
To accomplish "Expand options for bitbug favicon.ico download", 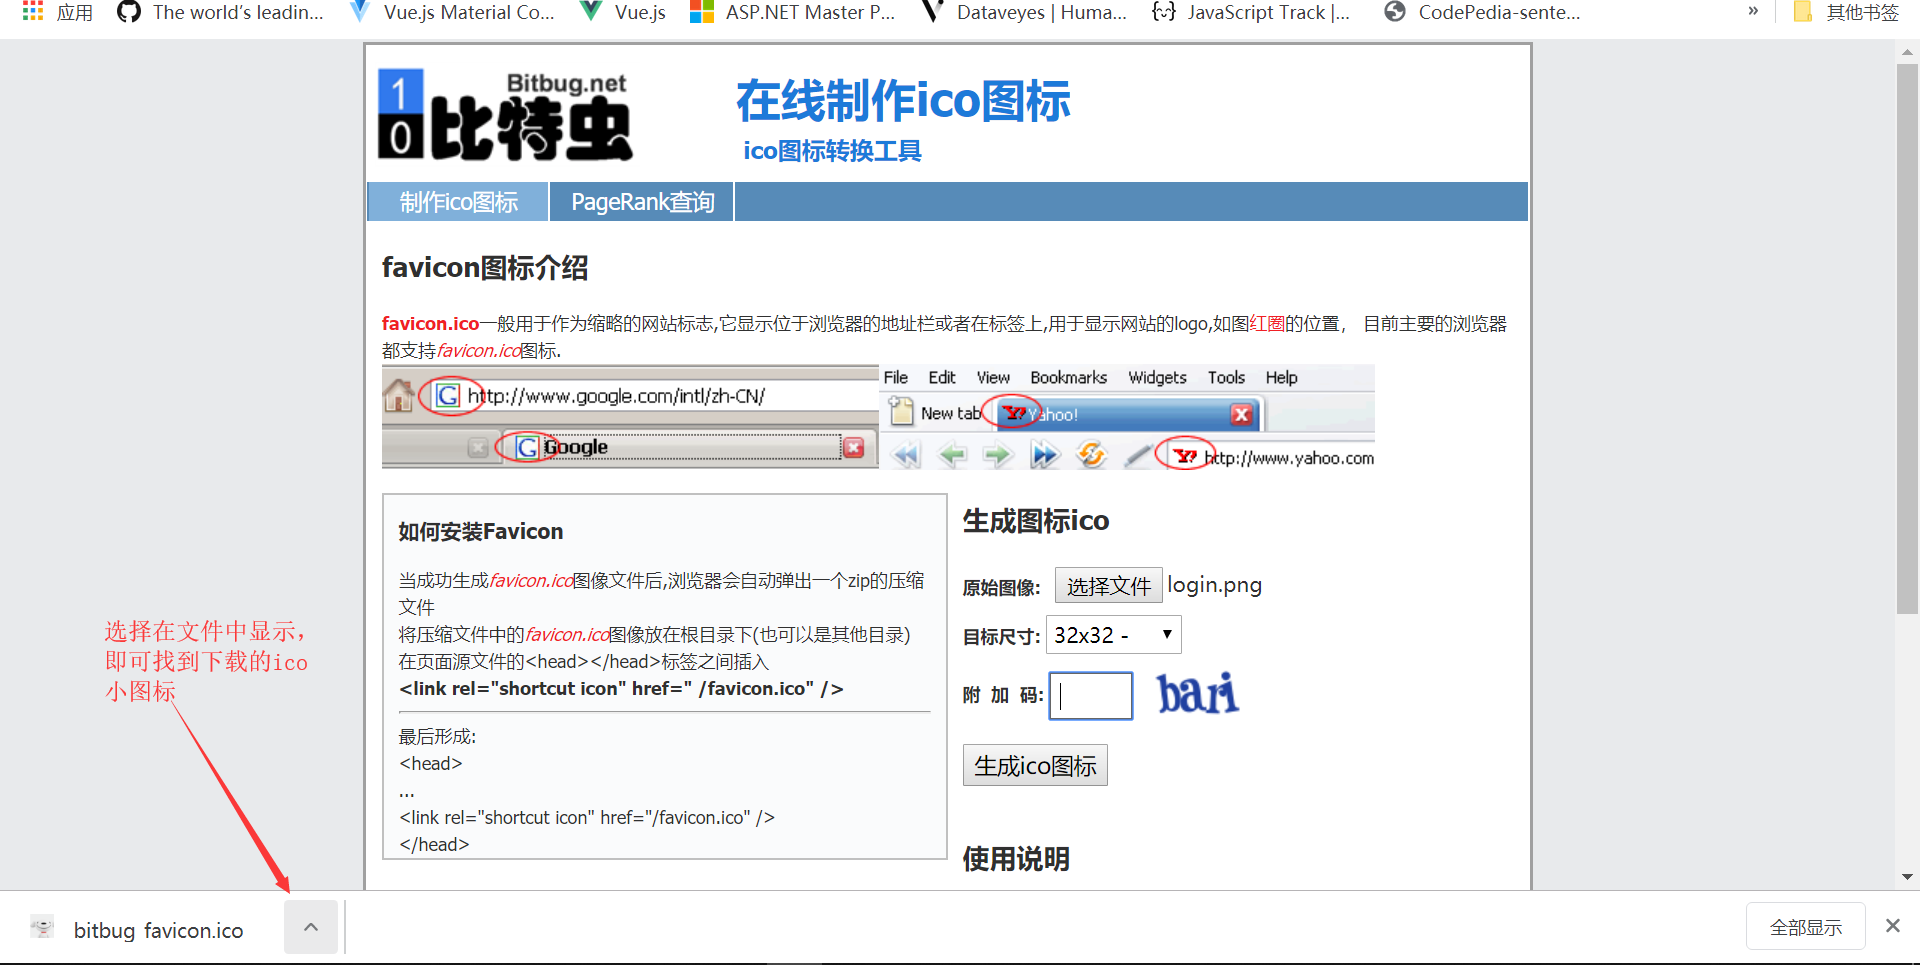I will (x=310, y=927).
